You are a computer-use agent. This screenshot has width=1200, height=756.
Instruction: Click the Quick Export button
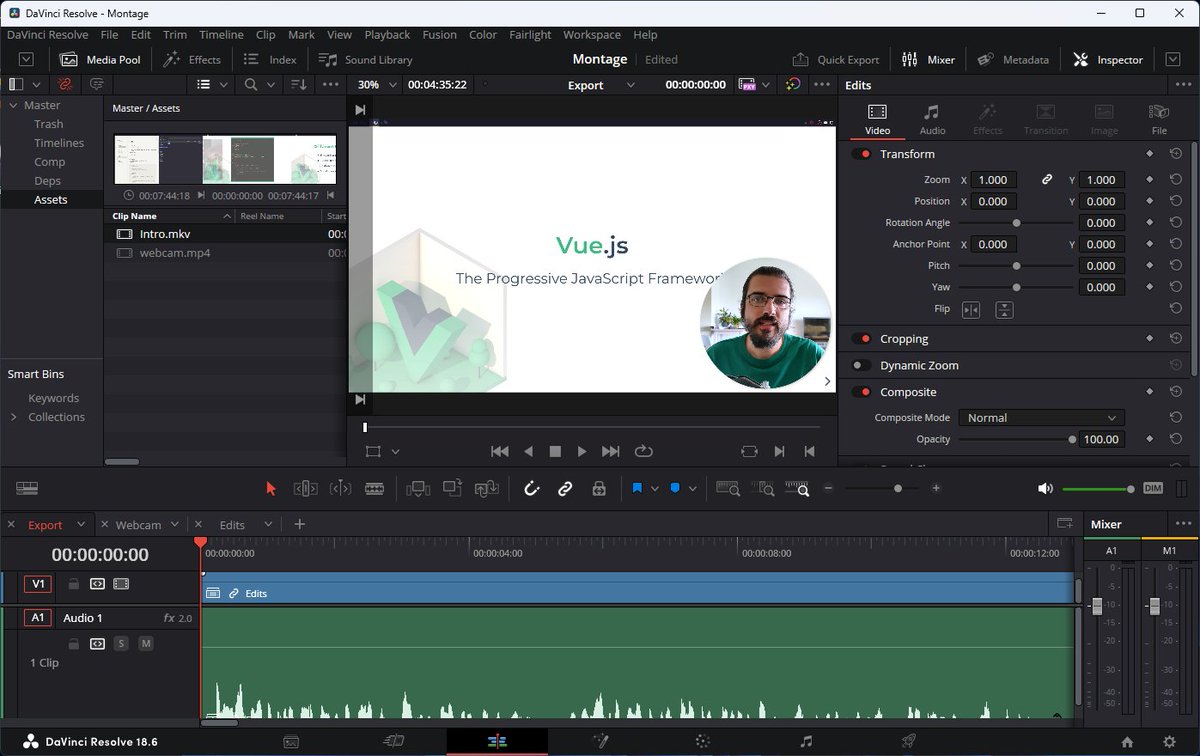836,59
